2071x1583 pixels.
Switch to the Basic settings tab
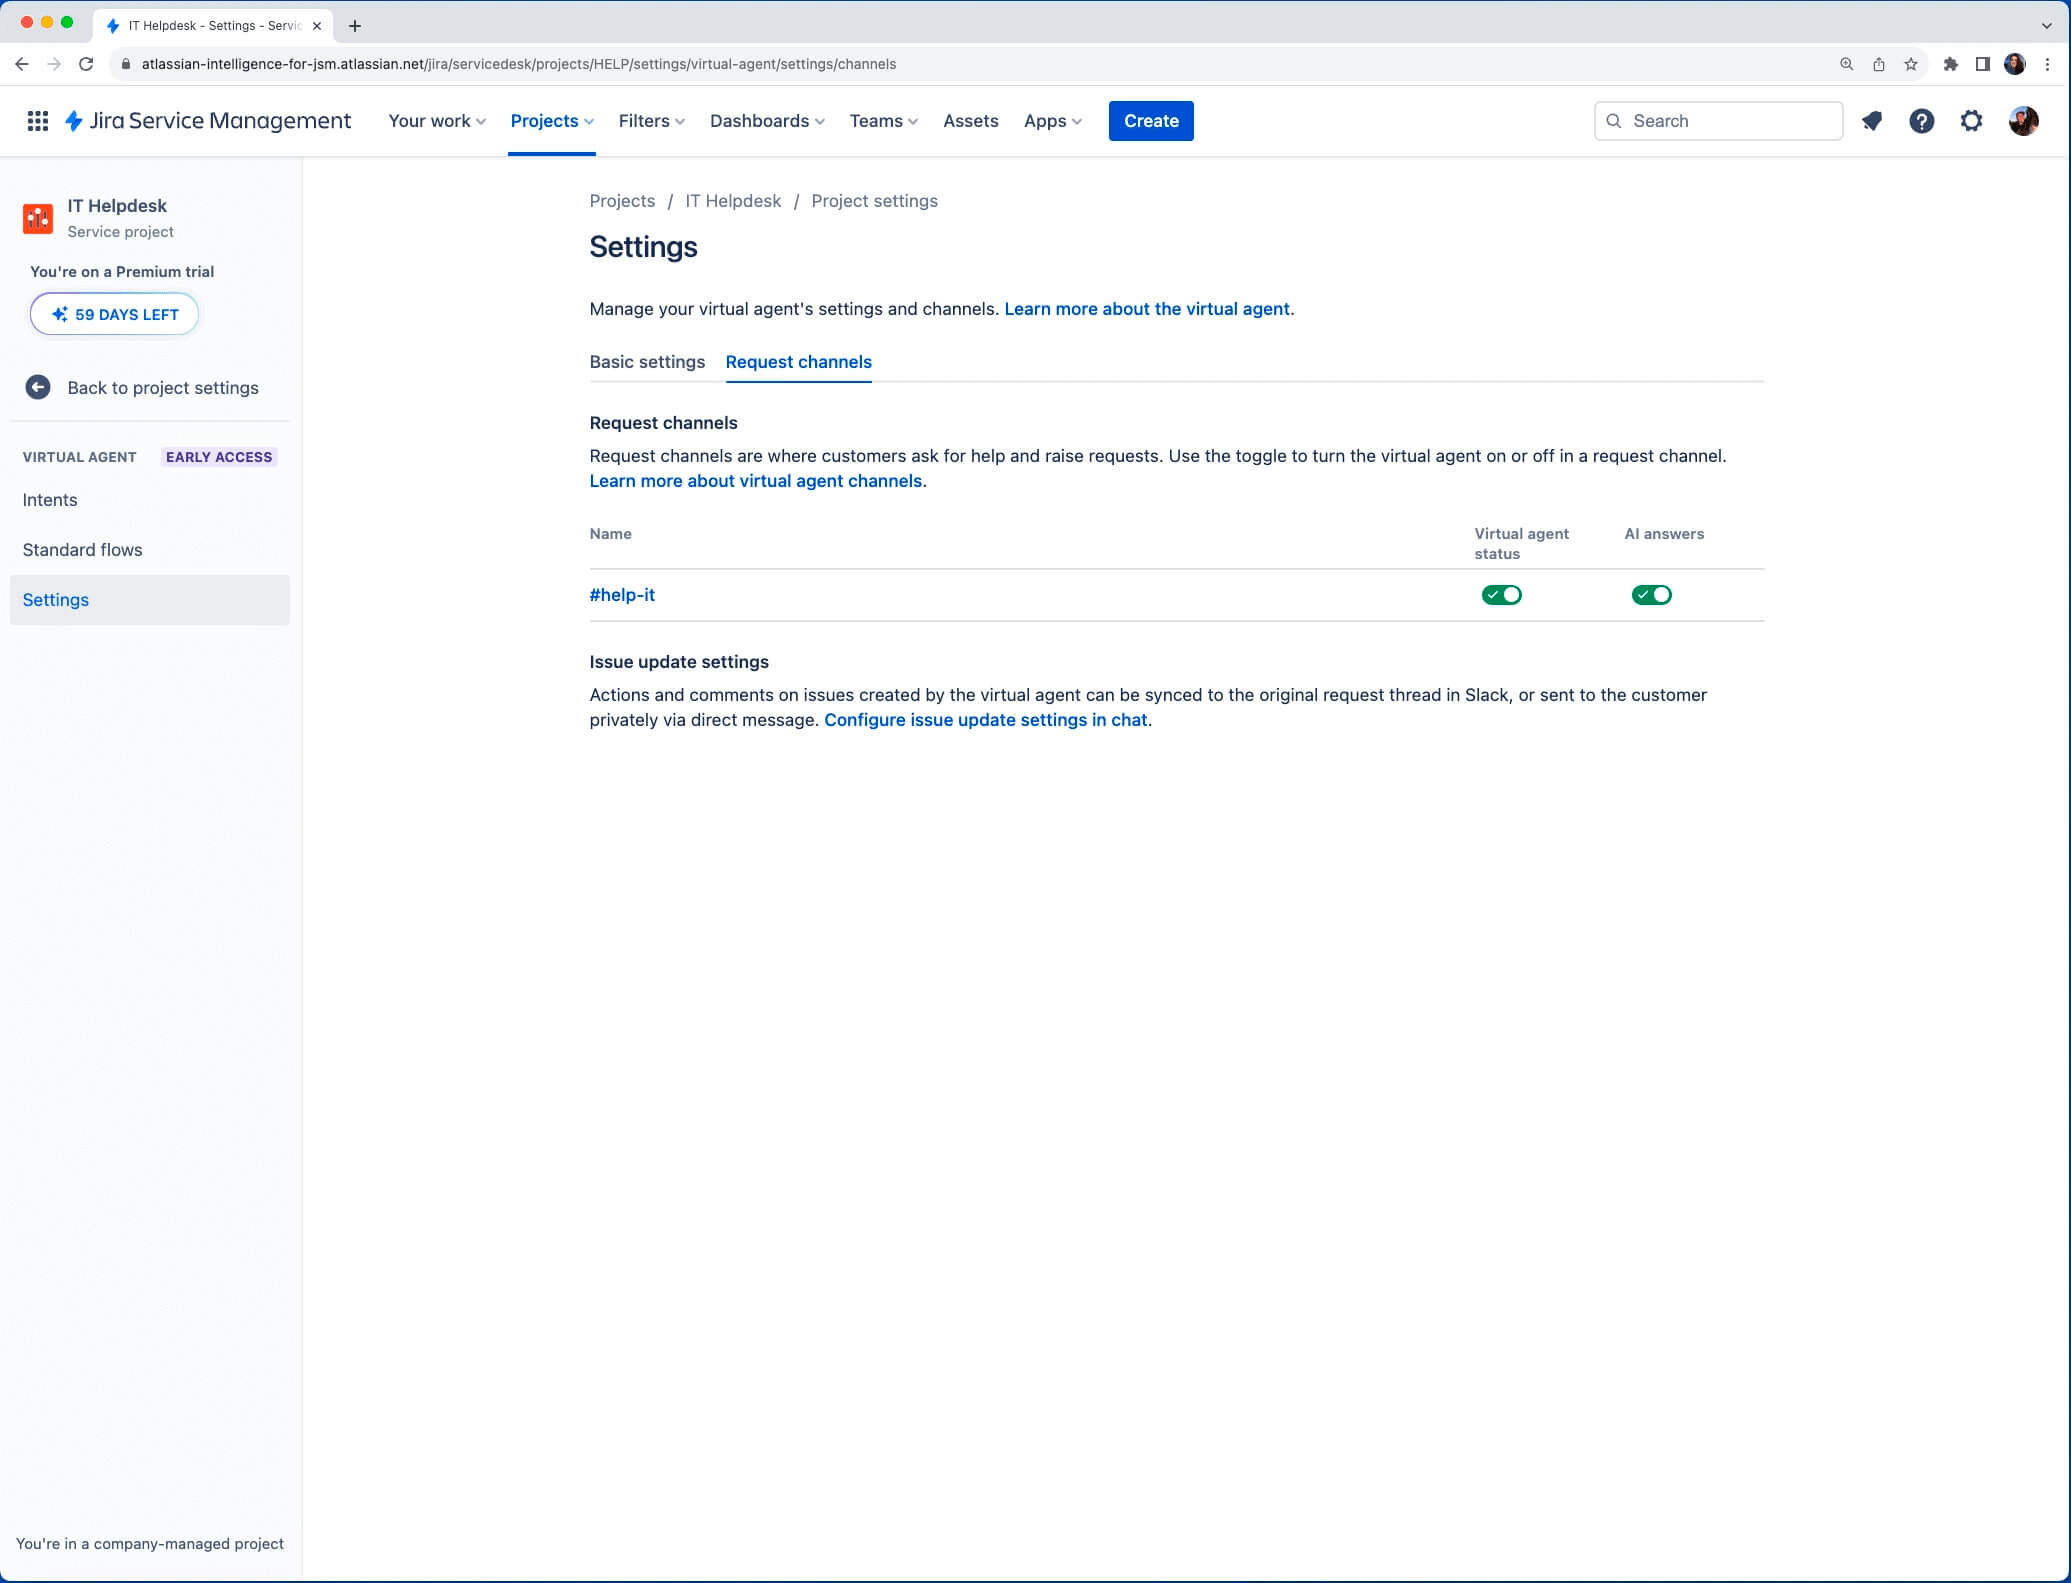647,361
